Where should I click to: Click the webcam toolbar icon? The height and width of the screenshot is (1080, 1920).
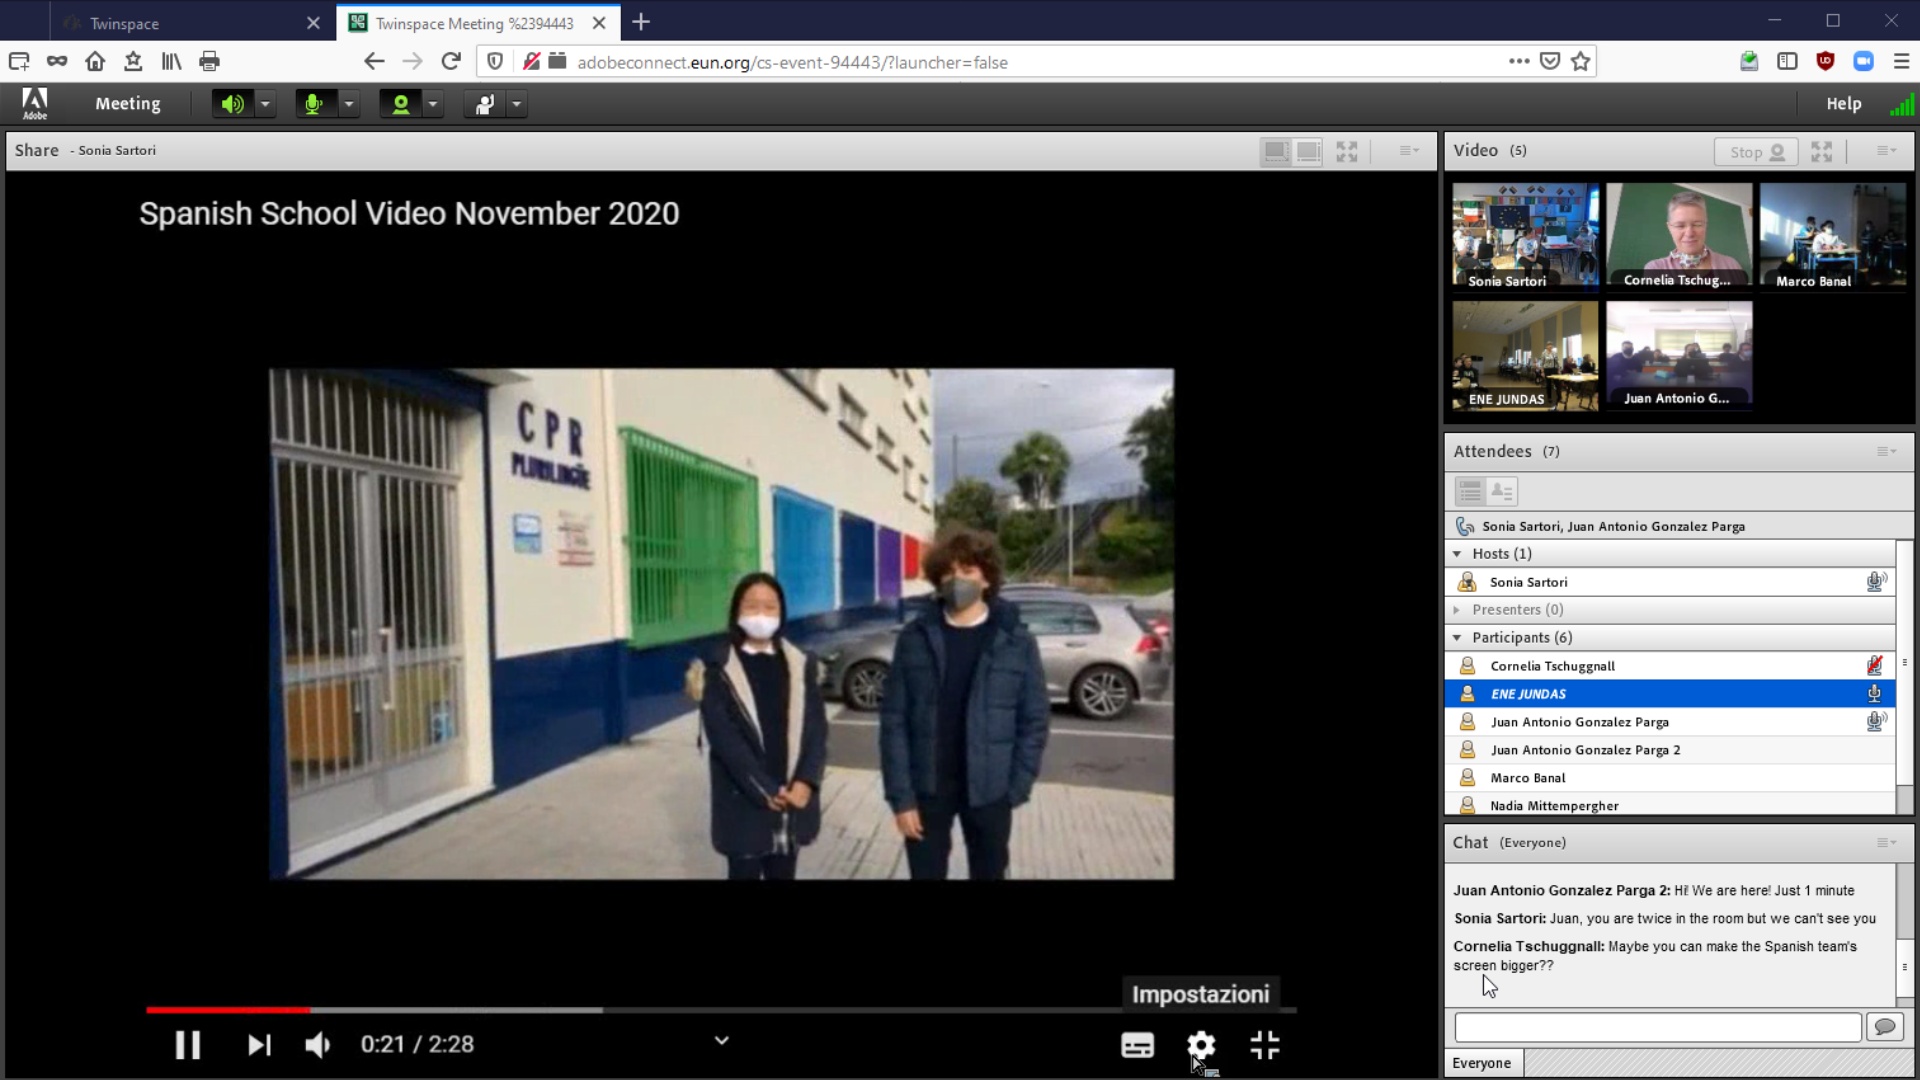click(400, 104)
